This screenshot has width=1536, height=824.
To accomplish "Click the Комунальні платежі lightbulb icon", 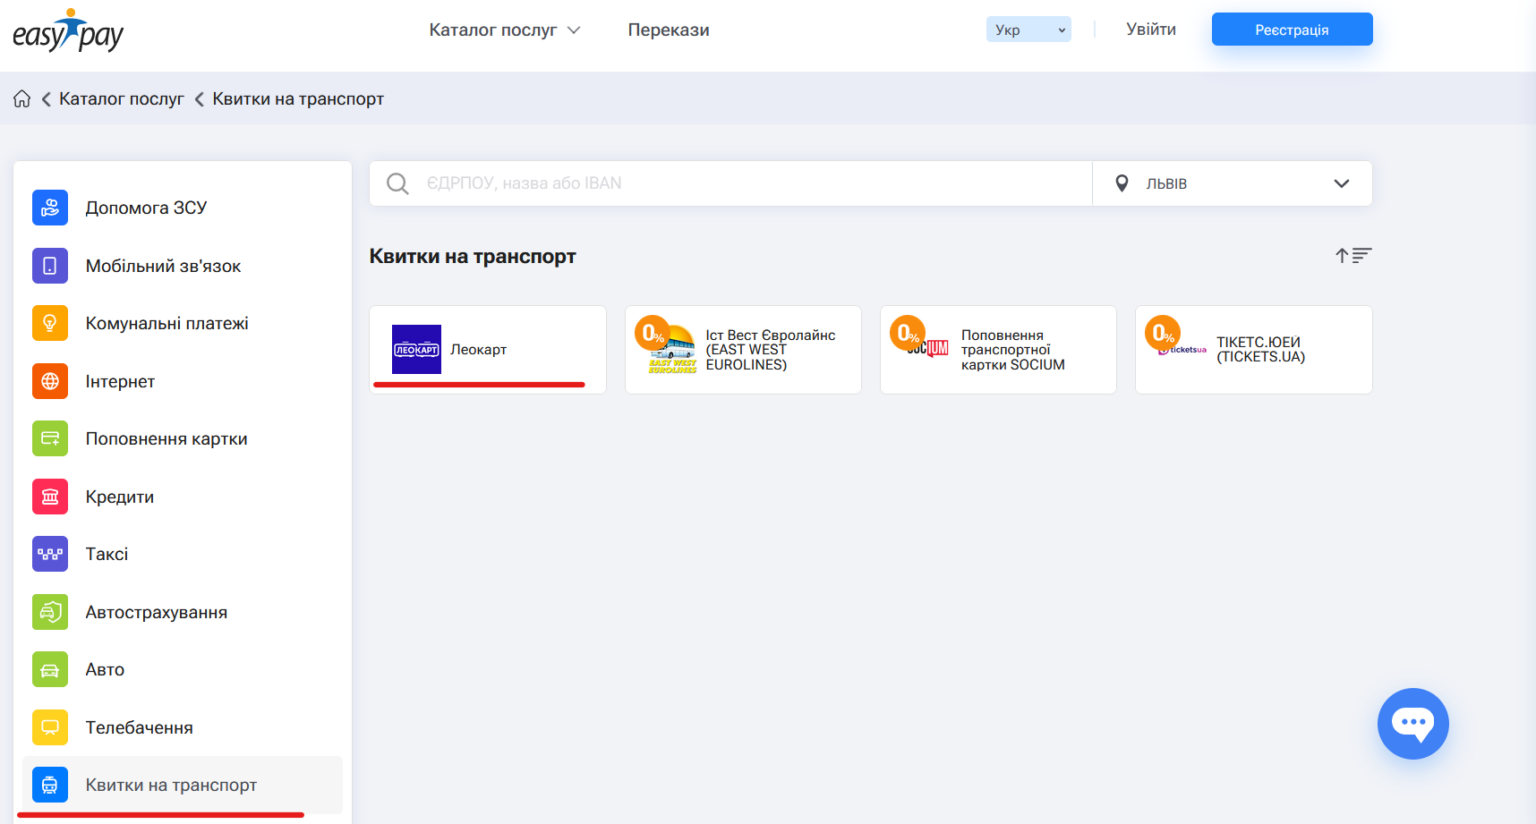I will click(x=50, y=323).
